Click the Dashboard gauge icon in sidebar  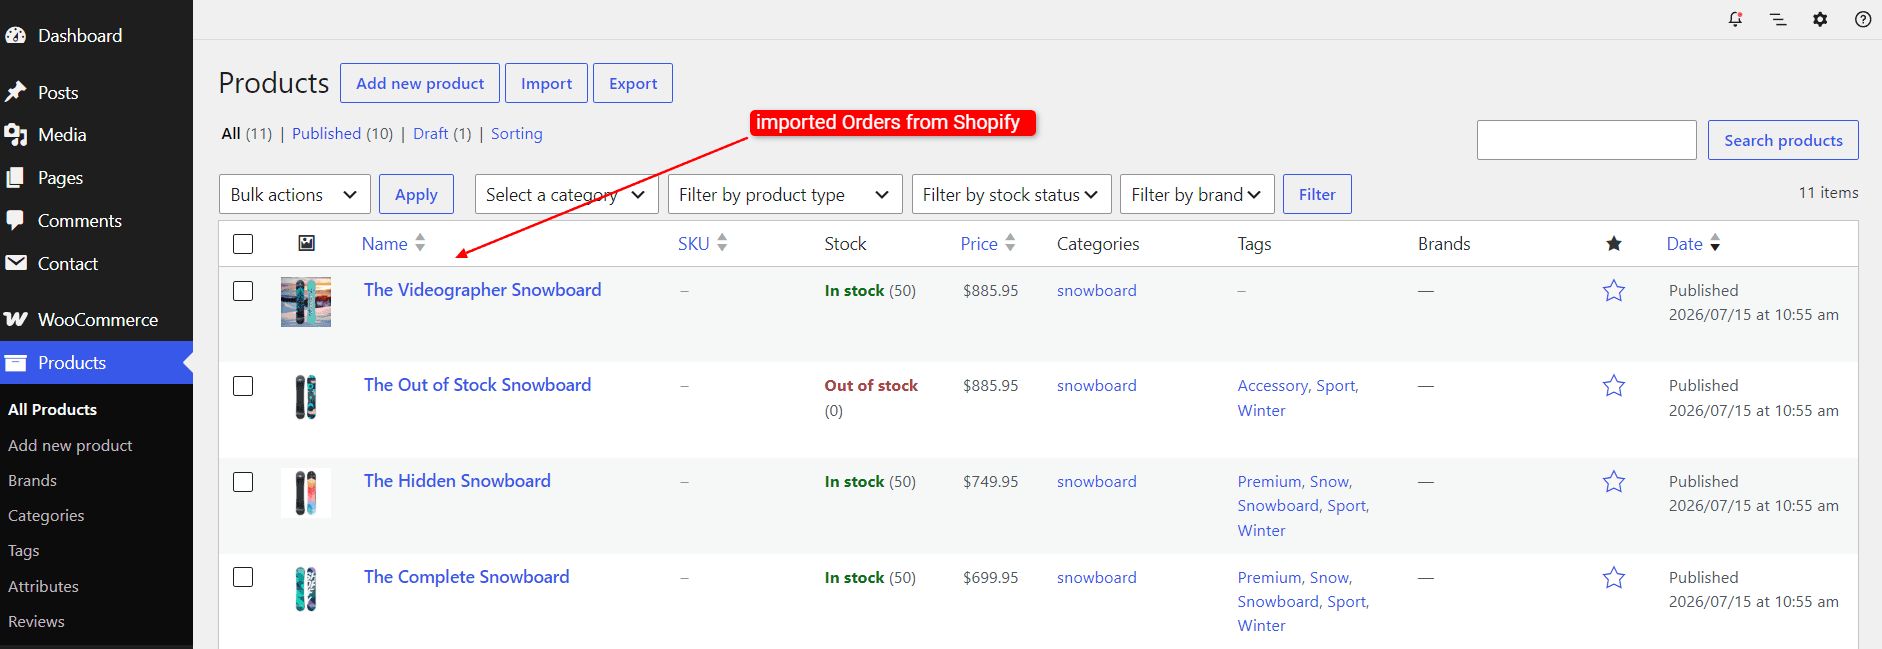pyautogui.click(x=16, y=35)
